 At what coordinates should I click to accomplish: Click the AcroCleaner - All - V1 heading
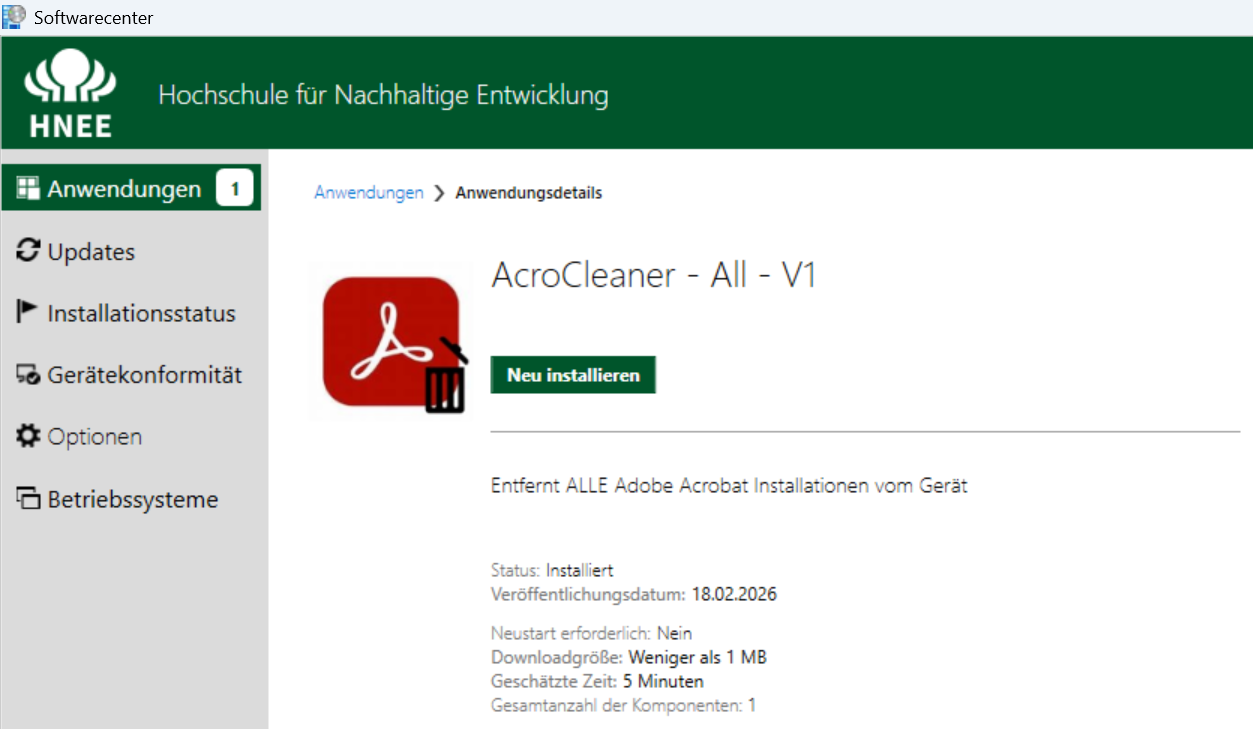[x=654, y=276]
